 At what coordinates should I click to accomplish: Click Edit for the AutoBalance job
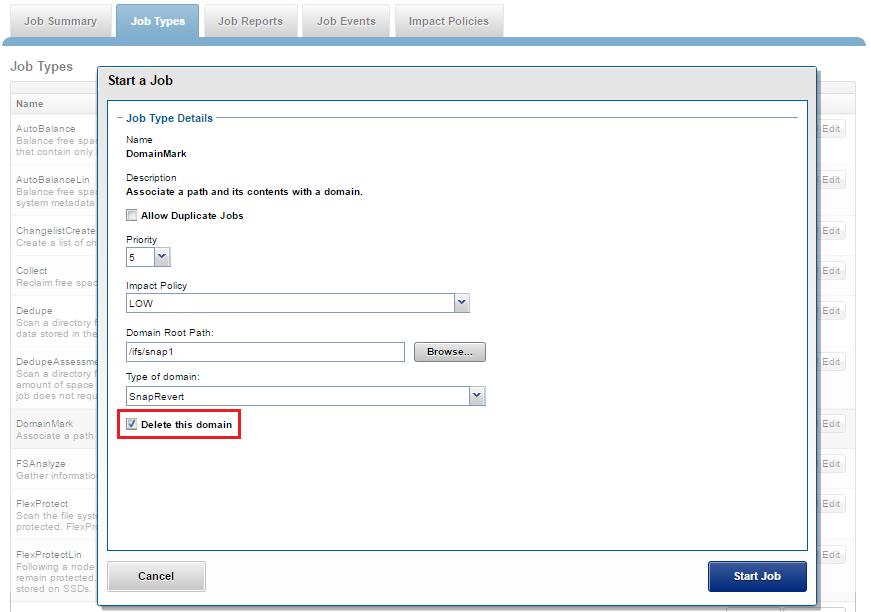point(831,129)
